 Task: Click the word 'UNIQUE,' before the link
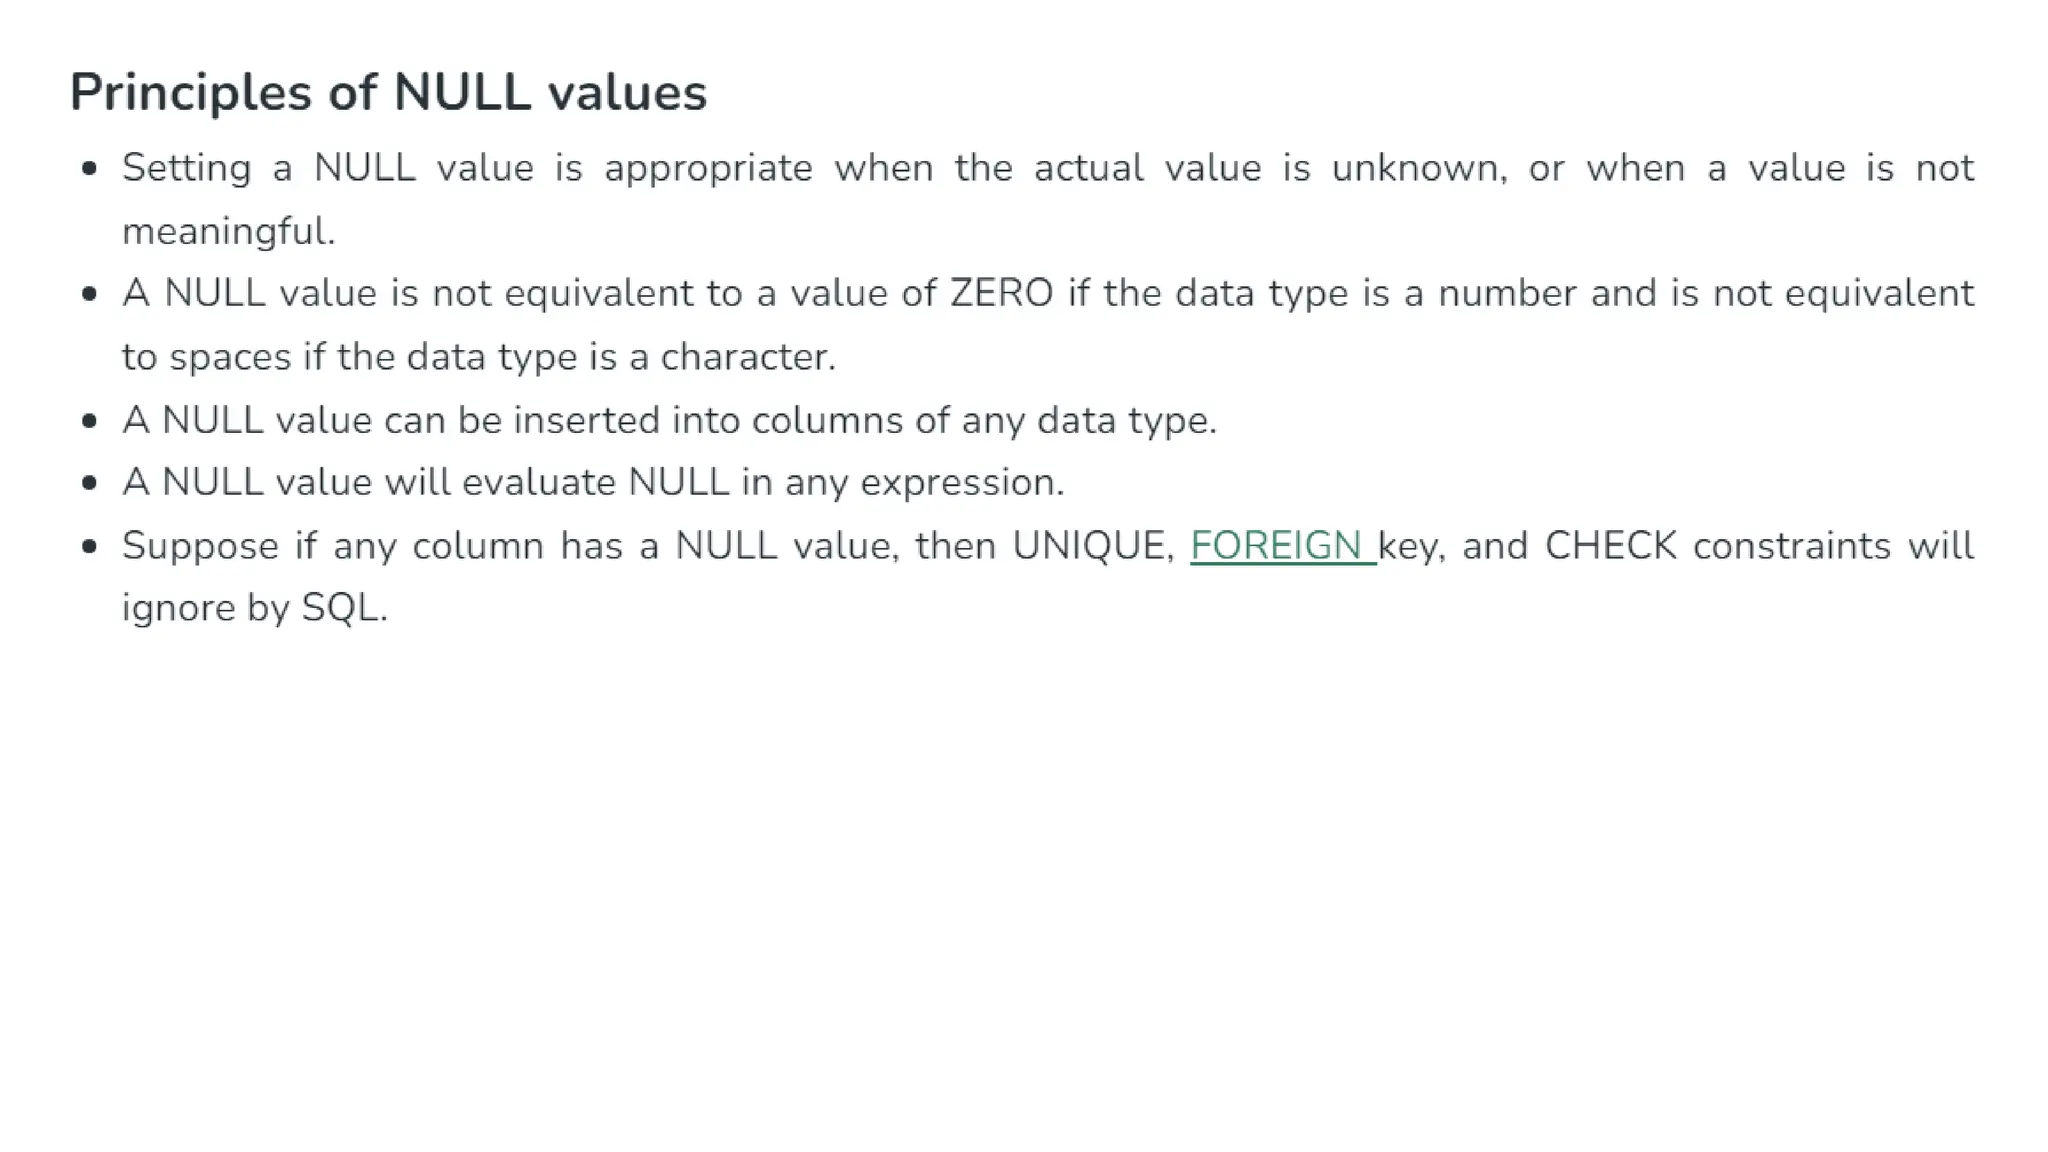(x=1093, y=547)
